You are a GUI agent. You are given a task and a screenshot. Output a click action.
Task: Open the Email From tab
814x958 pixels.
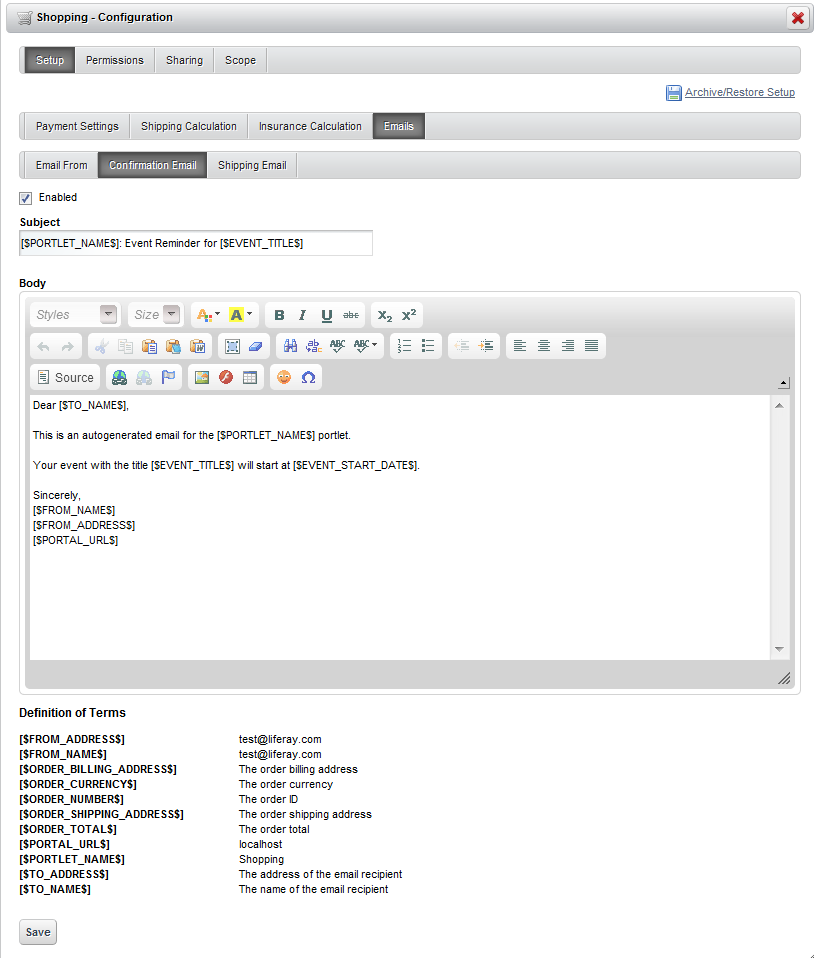pos(62,166)
